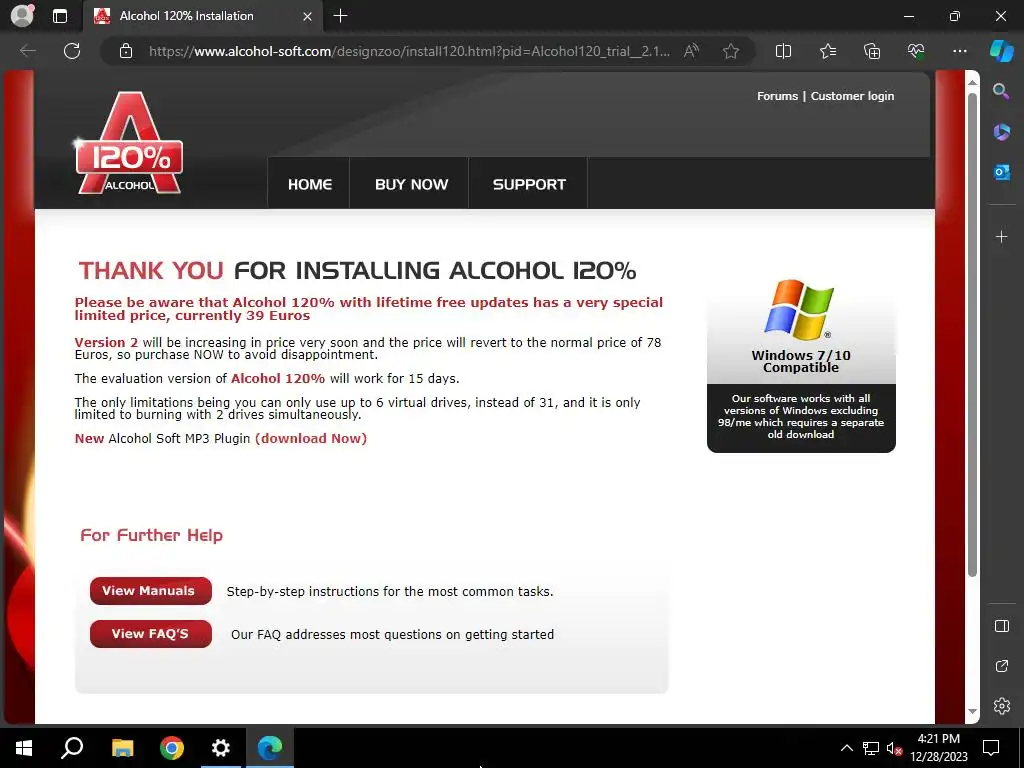Open Outlook in the sidebar
This screenshot has height=768, width=1024.
1001,172
